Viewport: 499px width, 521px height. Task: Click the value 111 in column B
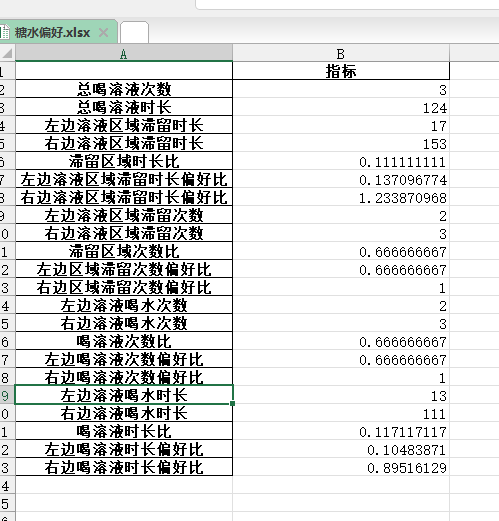point(435,414)
